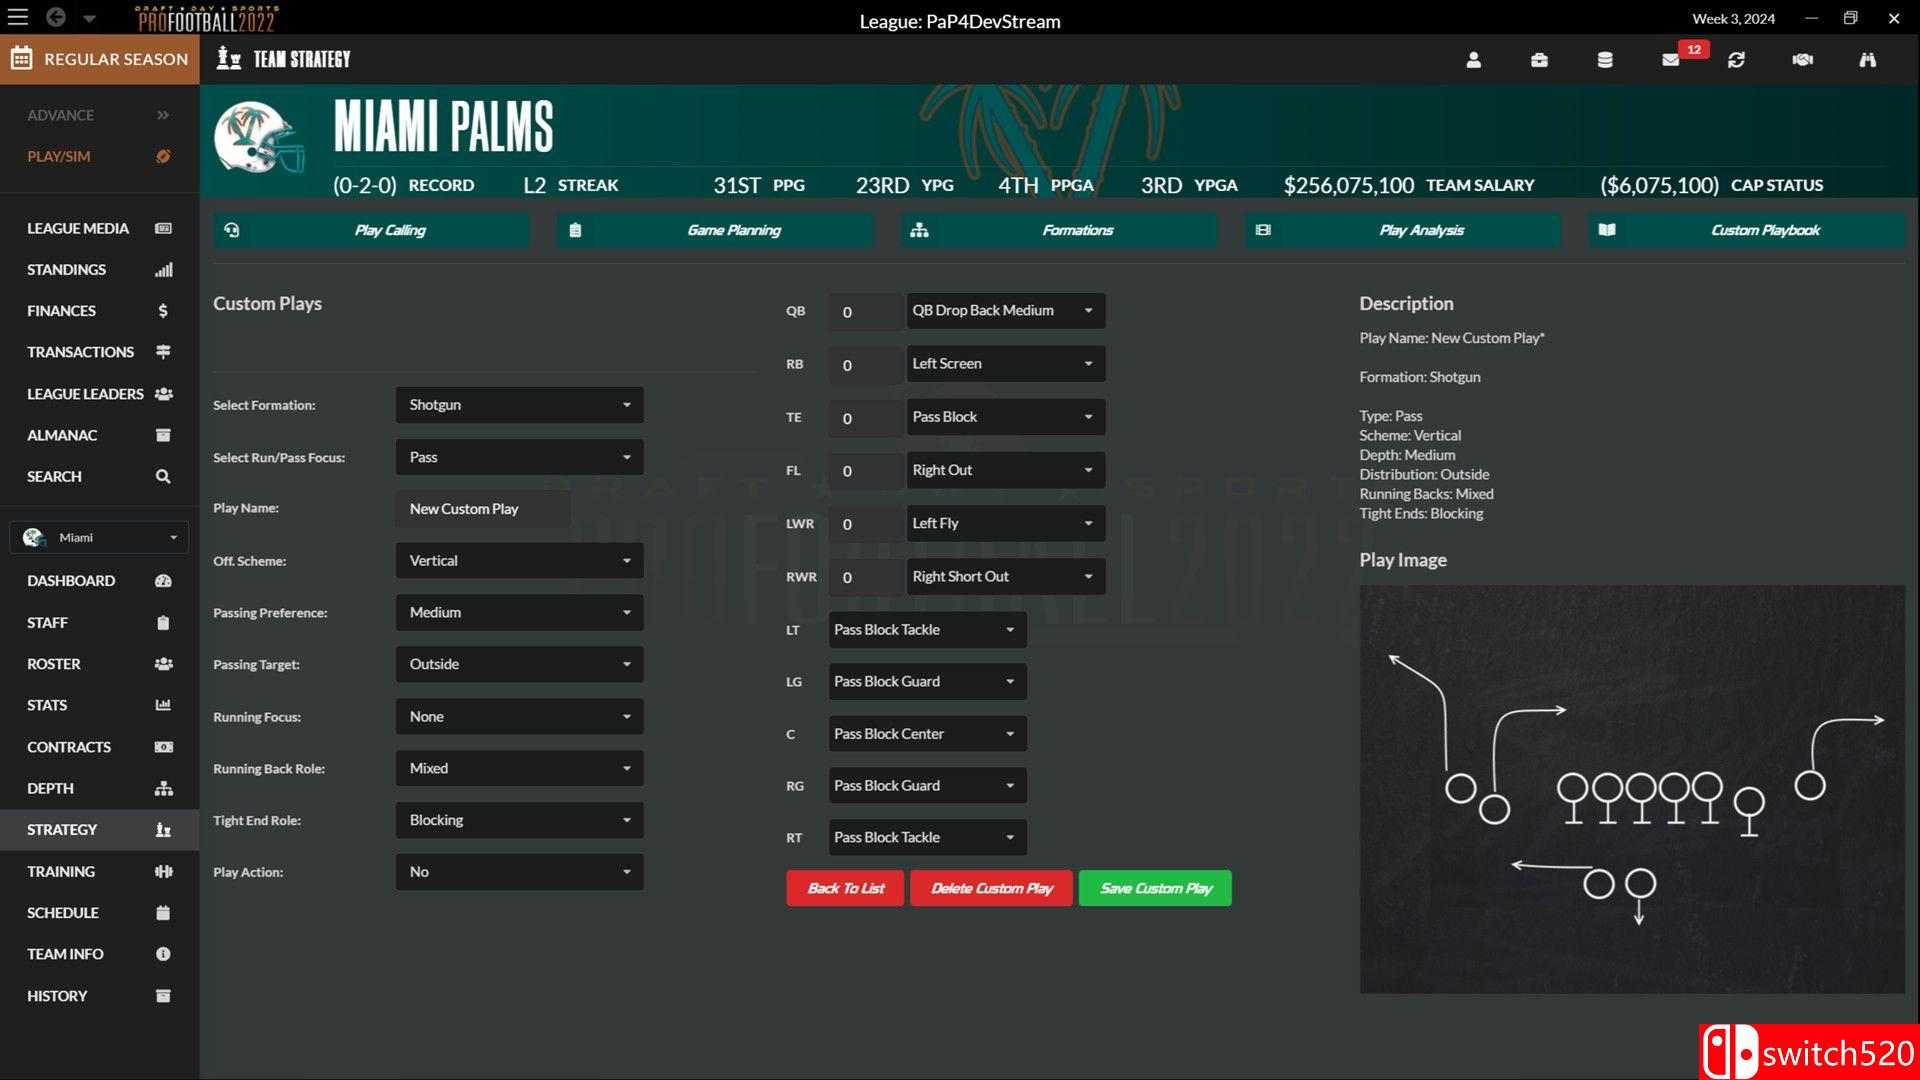
Task: Open the Off. Scheme Vertical dropdown
Action: (519, 561)
